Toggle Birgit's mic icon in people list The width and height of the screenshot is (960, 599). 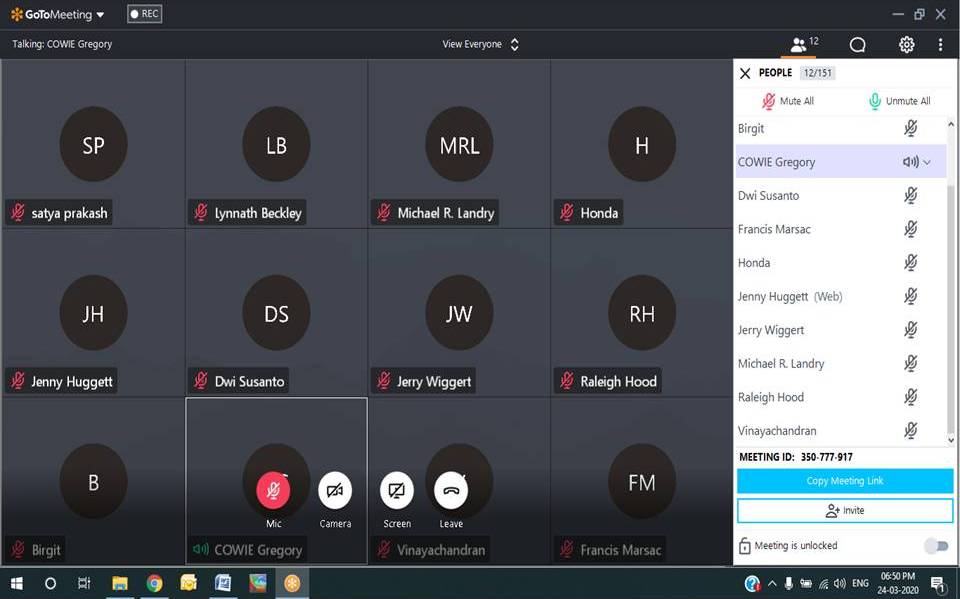click(x=910, y=128)
